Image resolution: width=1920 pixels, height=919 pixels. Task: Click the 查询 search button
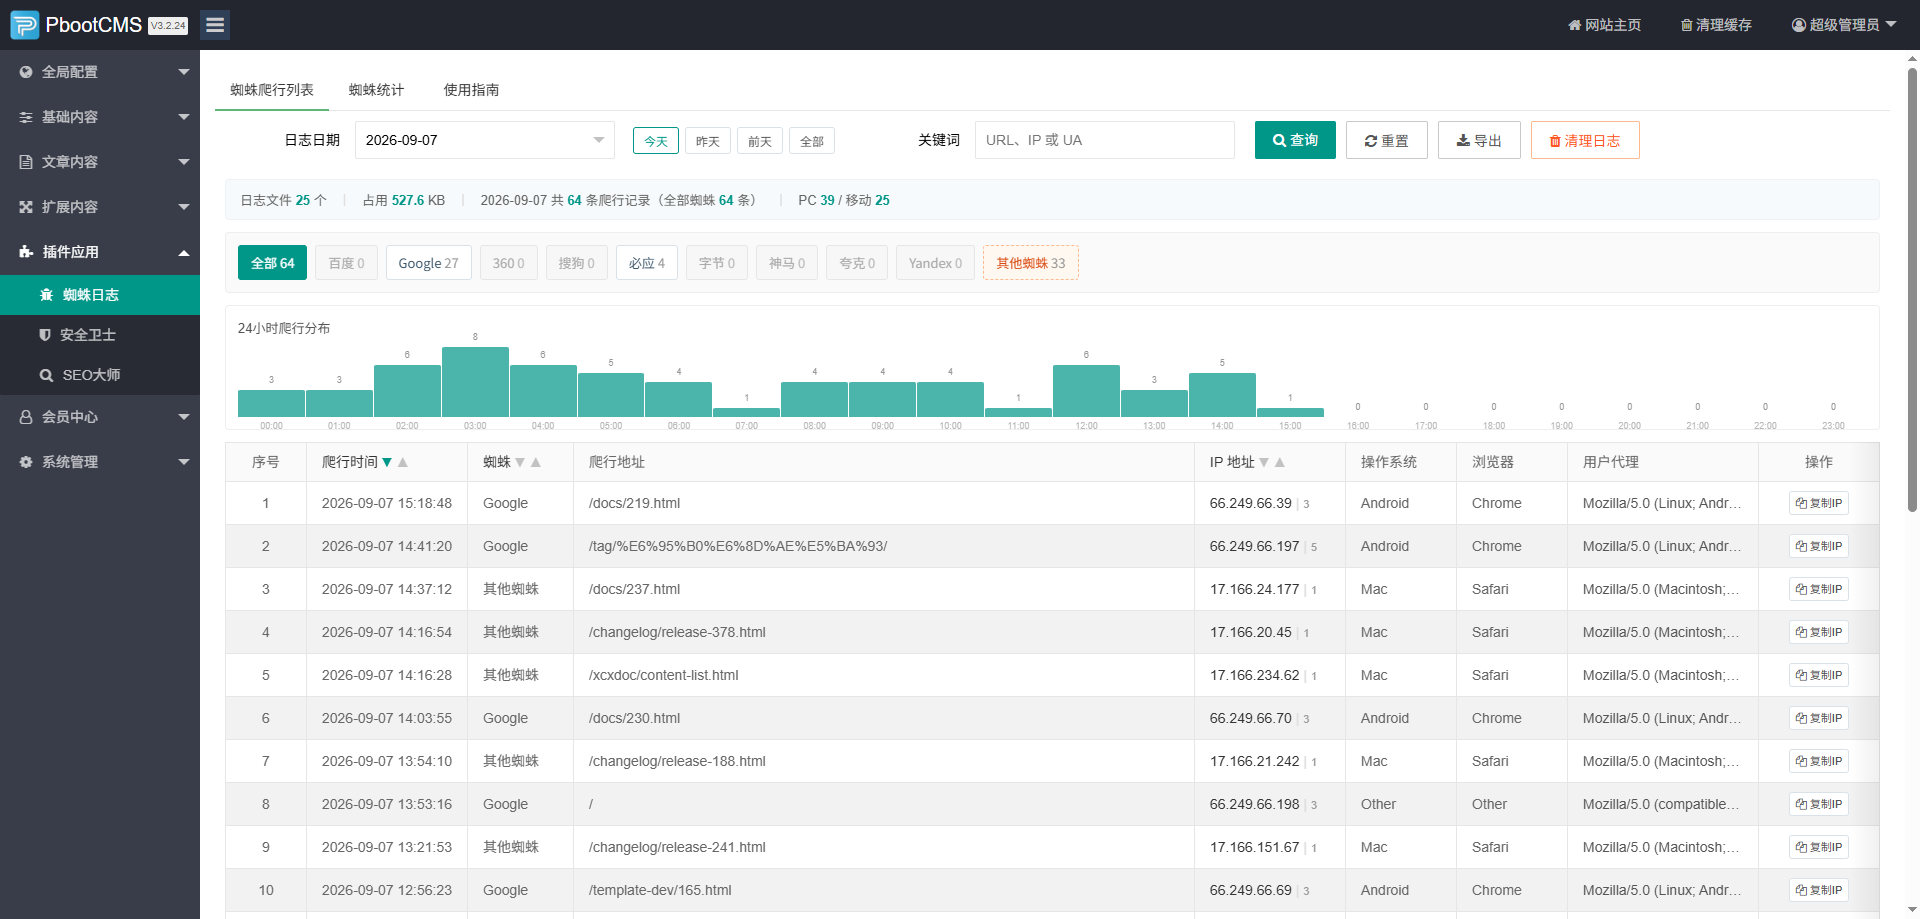[x=1295, y=140]
